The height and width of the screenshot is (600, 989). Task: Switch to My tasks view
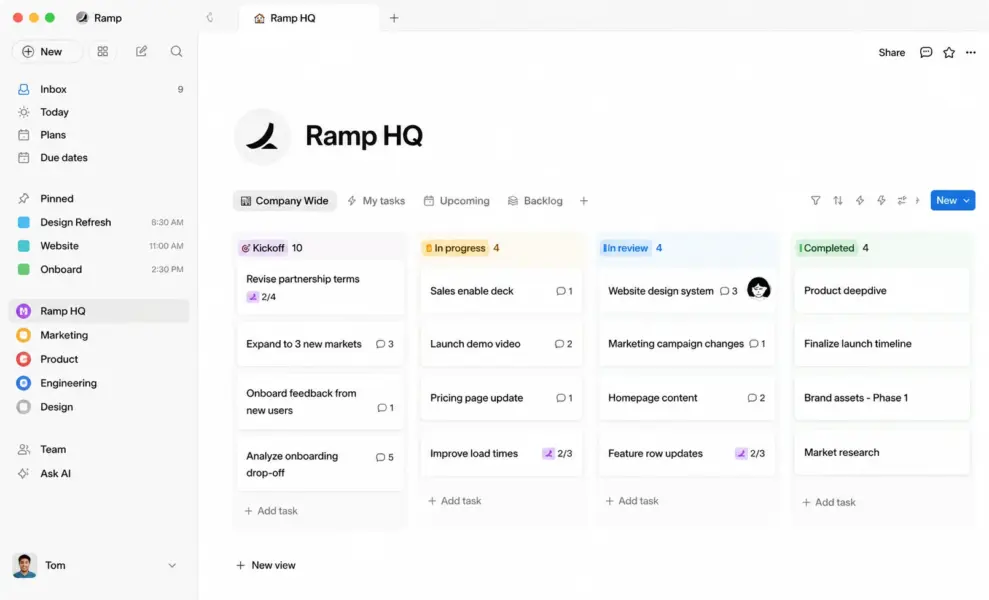pyautogui.click(x=376, y=201)
